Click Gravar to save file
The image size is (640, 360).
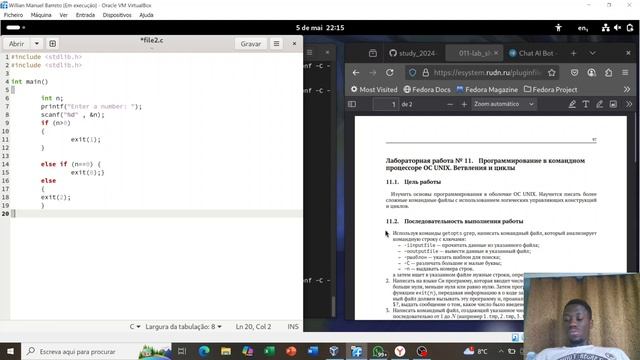251,44
